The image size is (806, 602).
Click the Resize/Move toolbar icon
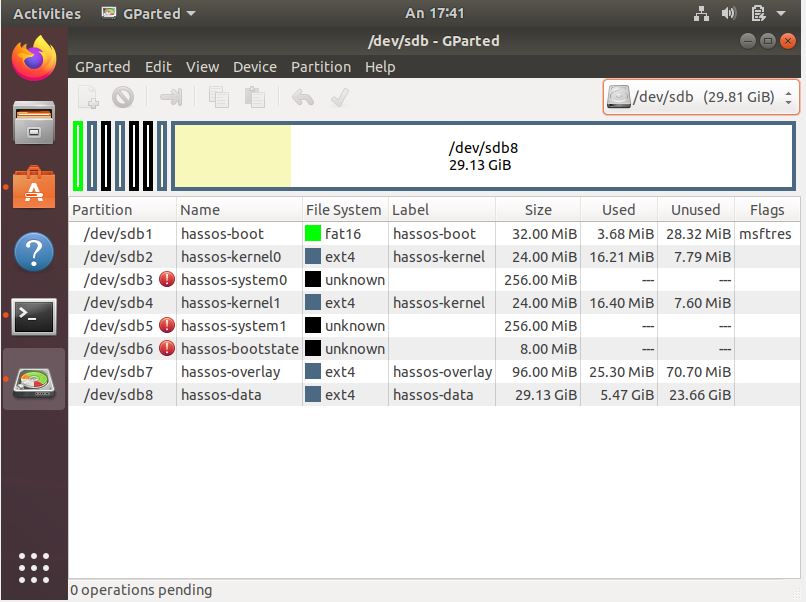pyautogui.click(x=171, y=97)
